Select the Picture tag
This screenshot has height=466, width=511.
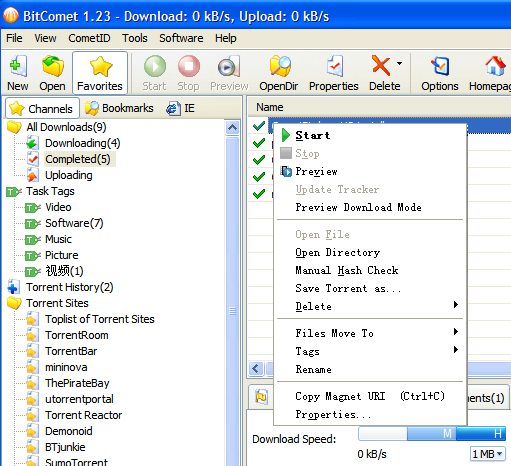tap(62, 255)
